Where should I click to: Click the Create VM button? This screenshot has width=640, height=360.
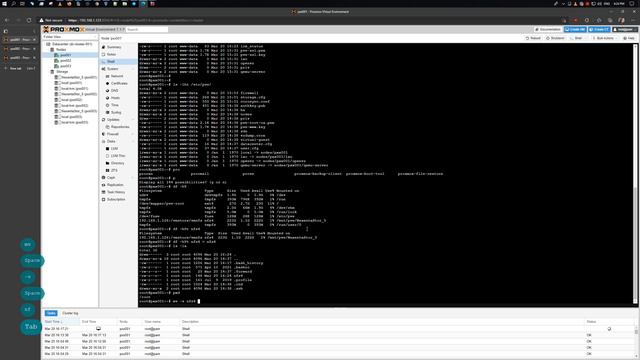pos(575,29)
